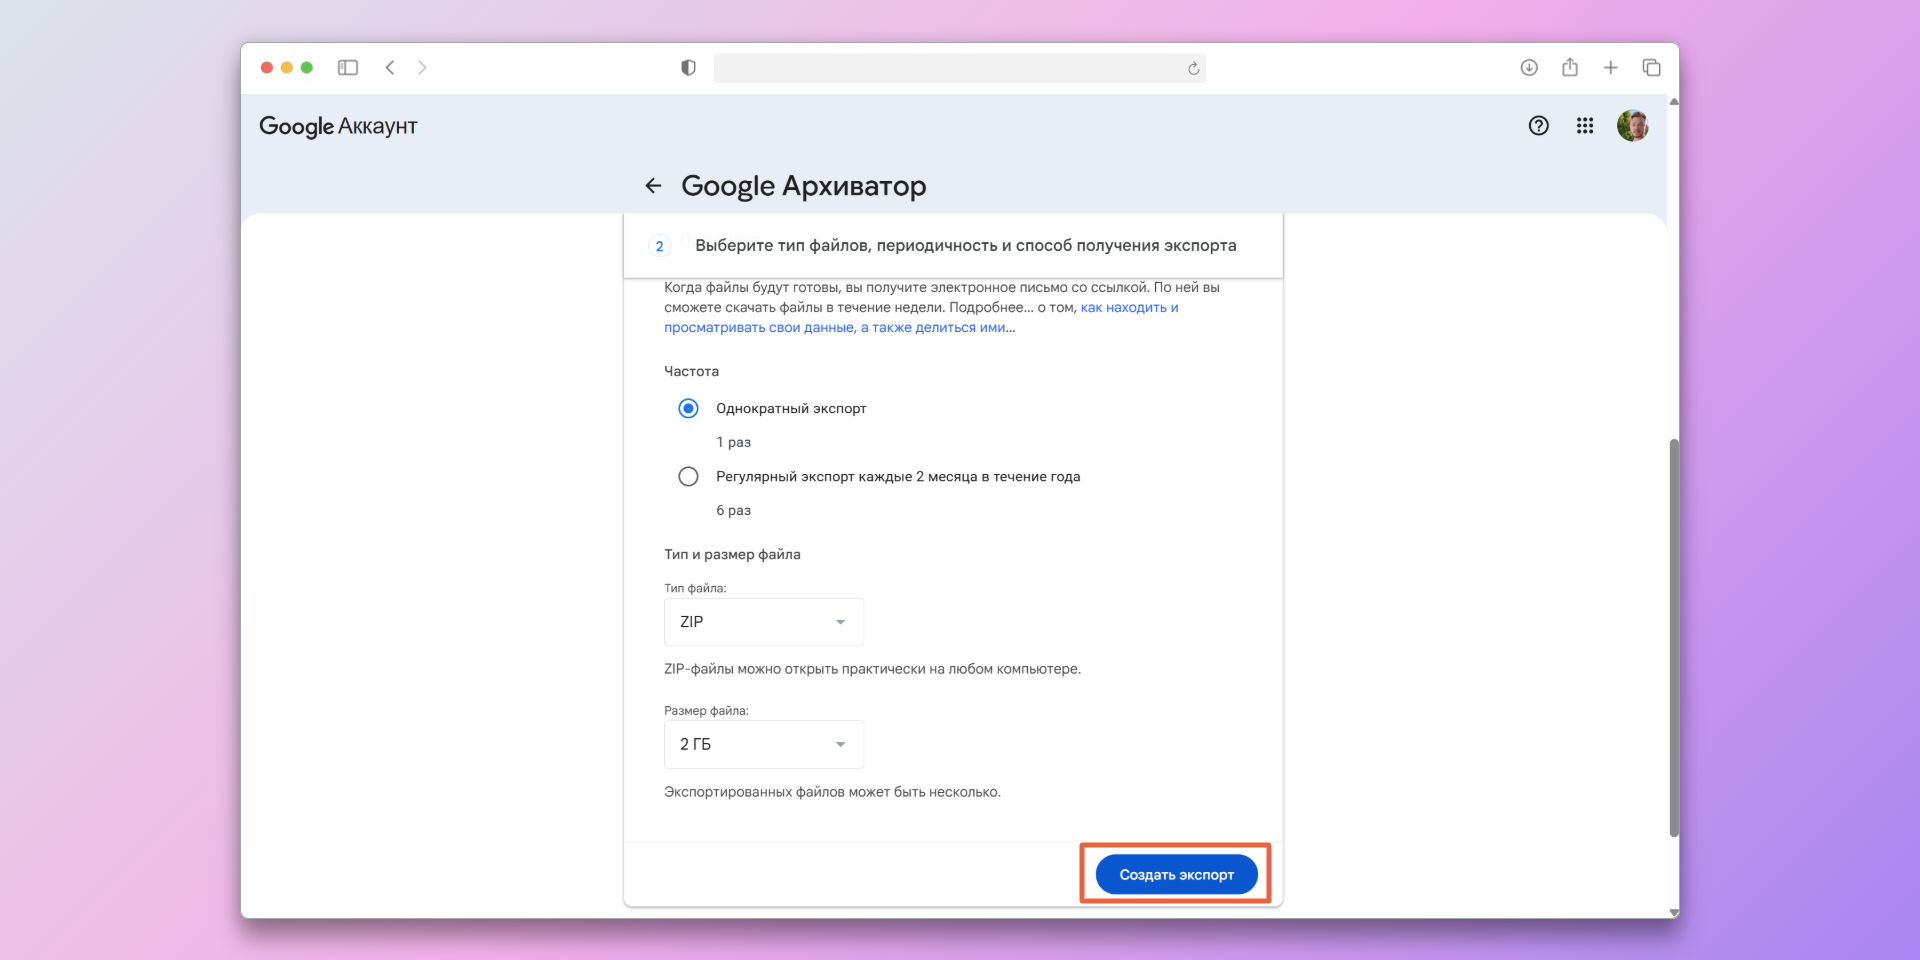Open the Google apps grid
Image resolution: width=1920 pixels, height=960 pixels.
tap(1585, 126)
